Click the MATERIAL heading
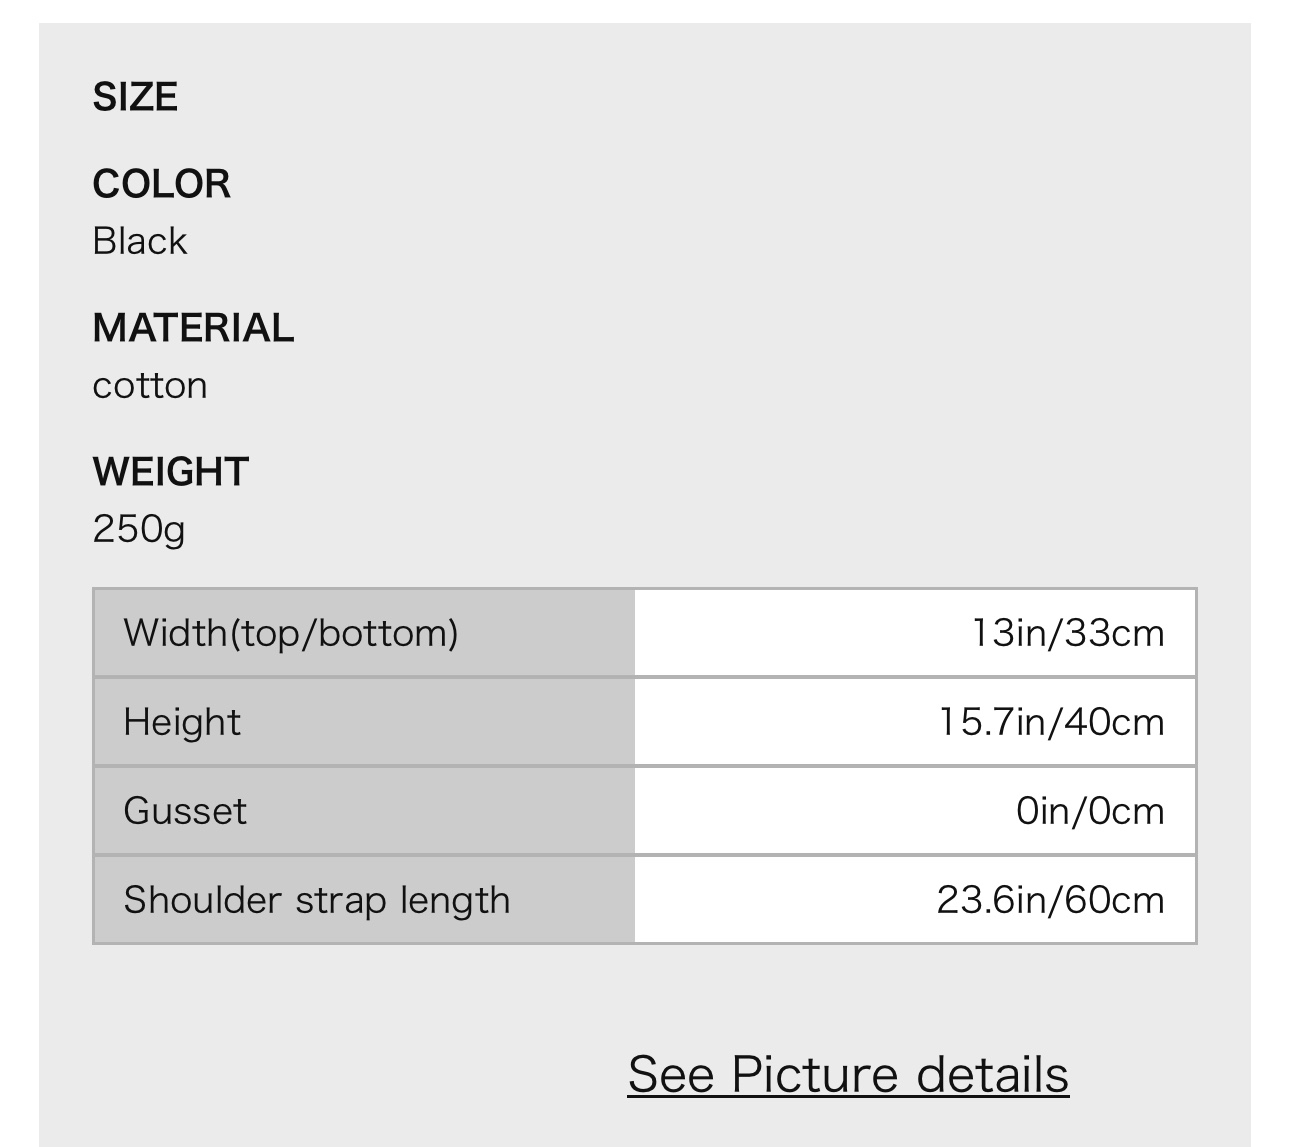The height and width of the screenshot is (1147, 1290). tap(193, 327)
